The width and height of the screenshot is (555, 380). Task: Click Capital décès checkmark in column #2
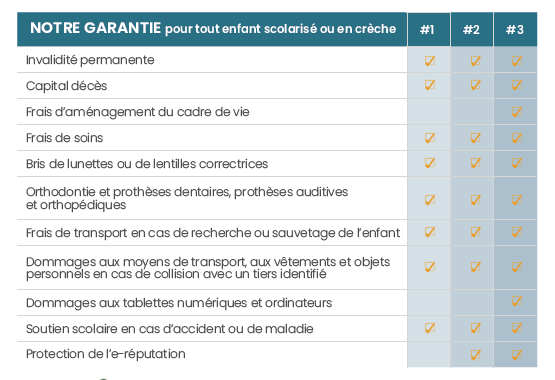click(x=475, y=85)
